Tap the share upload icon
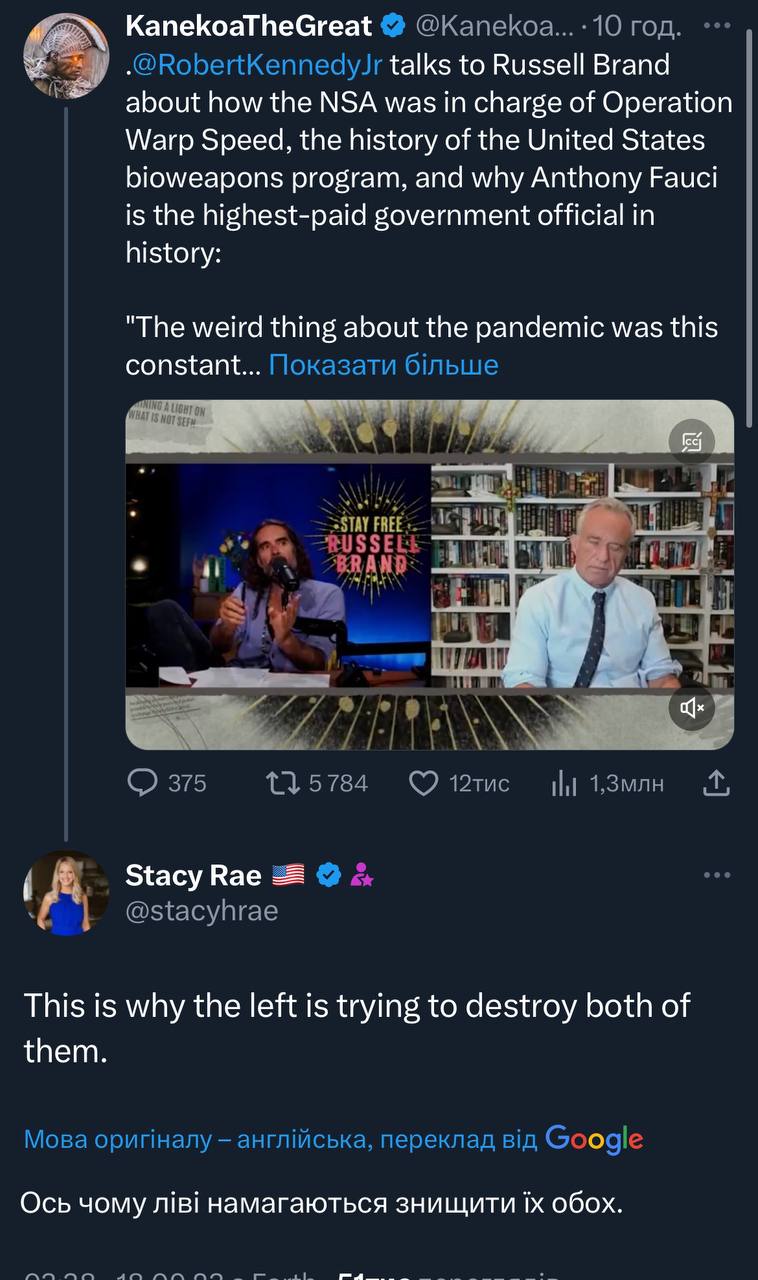758x1280 pixels. click(x=716, y=783)
